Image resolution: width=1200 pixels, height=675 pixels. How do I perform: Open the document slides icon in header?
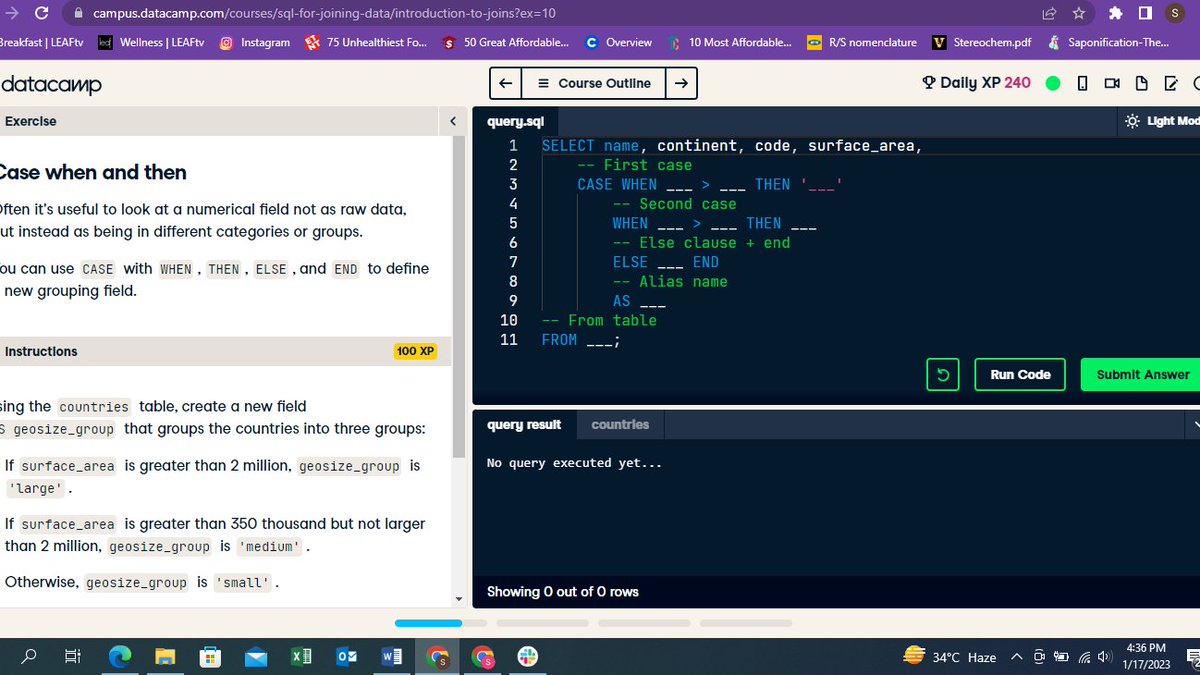tap(1141, 83)
